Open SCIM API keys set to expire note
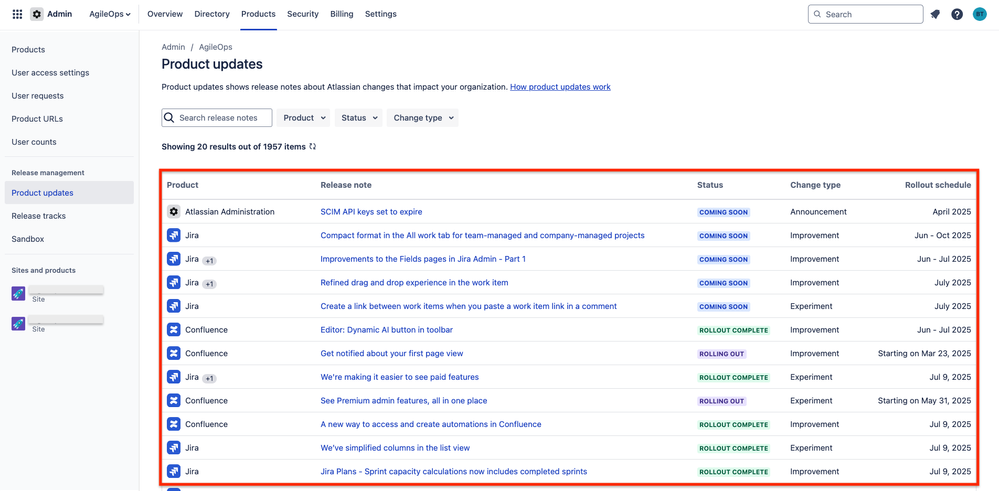The height and width of the screenshot is (491, 999). pos(371,212)
